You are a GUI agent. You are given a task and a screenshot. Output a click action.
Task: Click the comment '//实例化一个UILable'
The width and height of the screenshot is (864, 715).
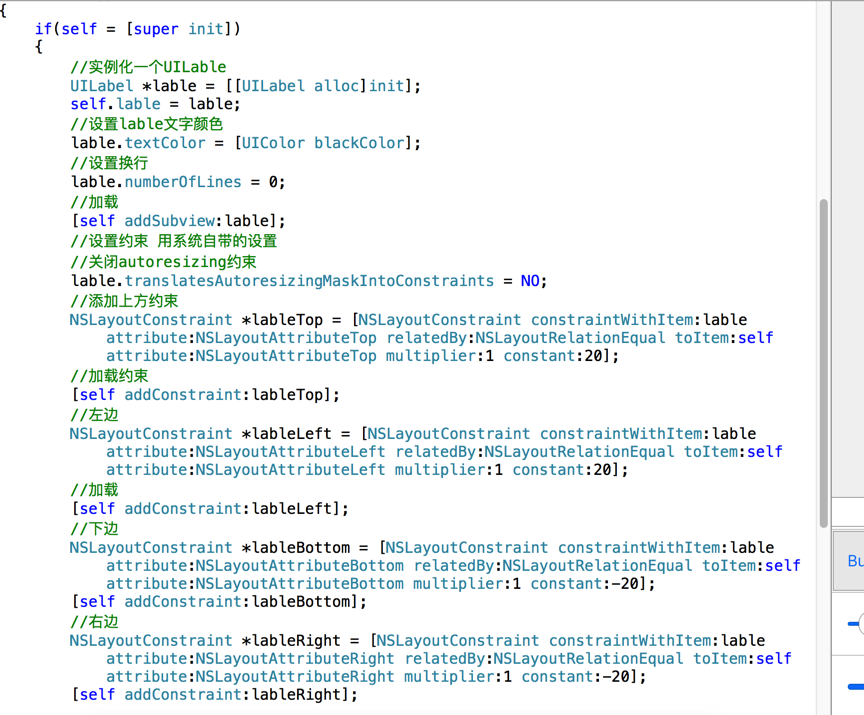point(148,67)
